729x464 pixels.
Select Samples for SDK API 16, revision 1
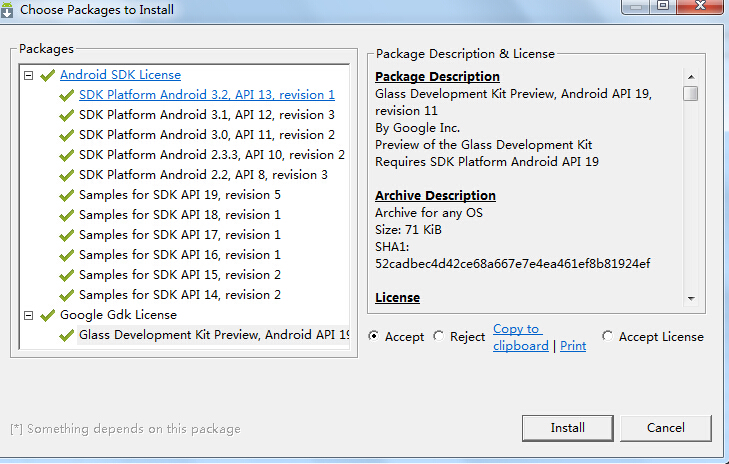click(x=180, y=255)
